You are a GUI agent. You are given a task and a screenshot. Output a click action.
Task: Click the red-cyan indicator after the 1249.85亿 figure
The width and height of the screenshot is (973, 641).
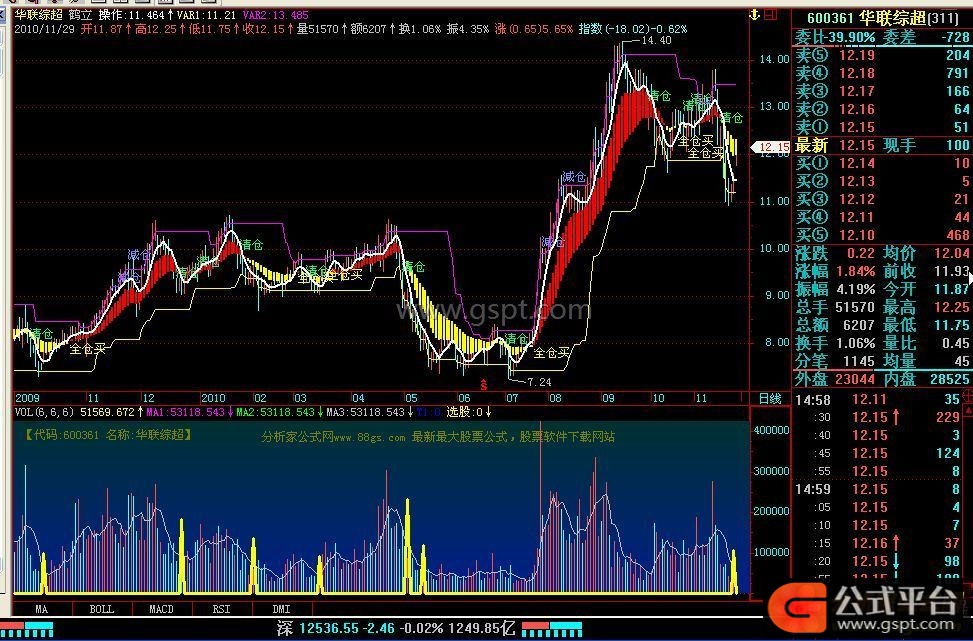tap(552, 629)
